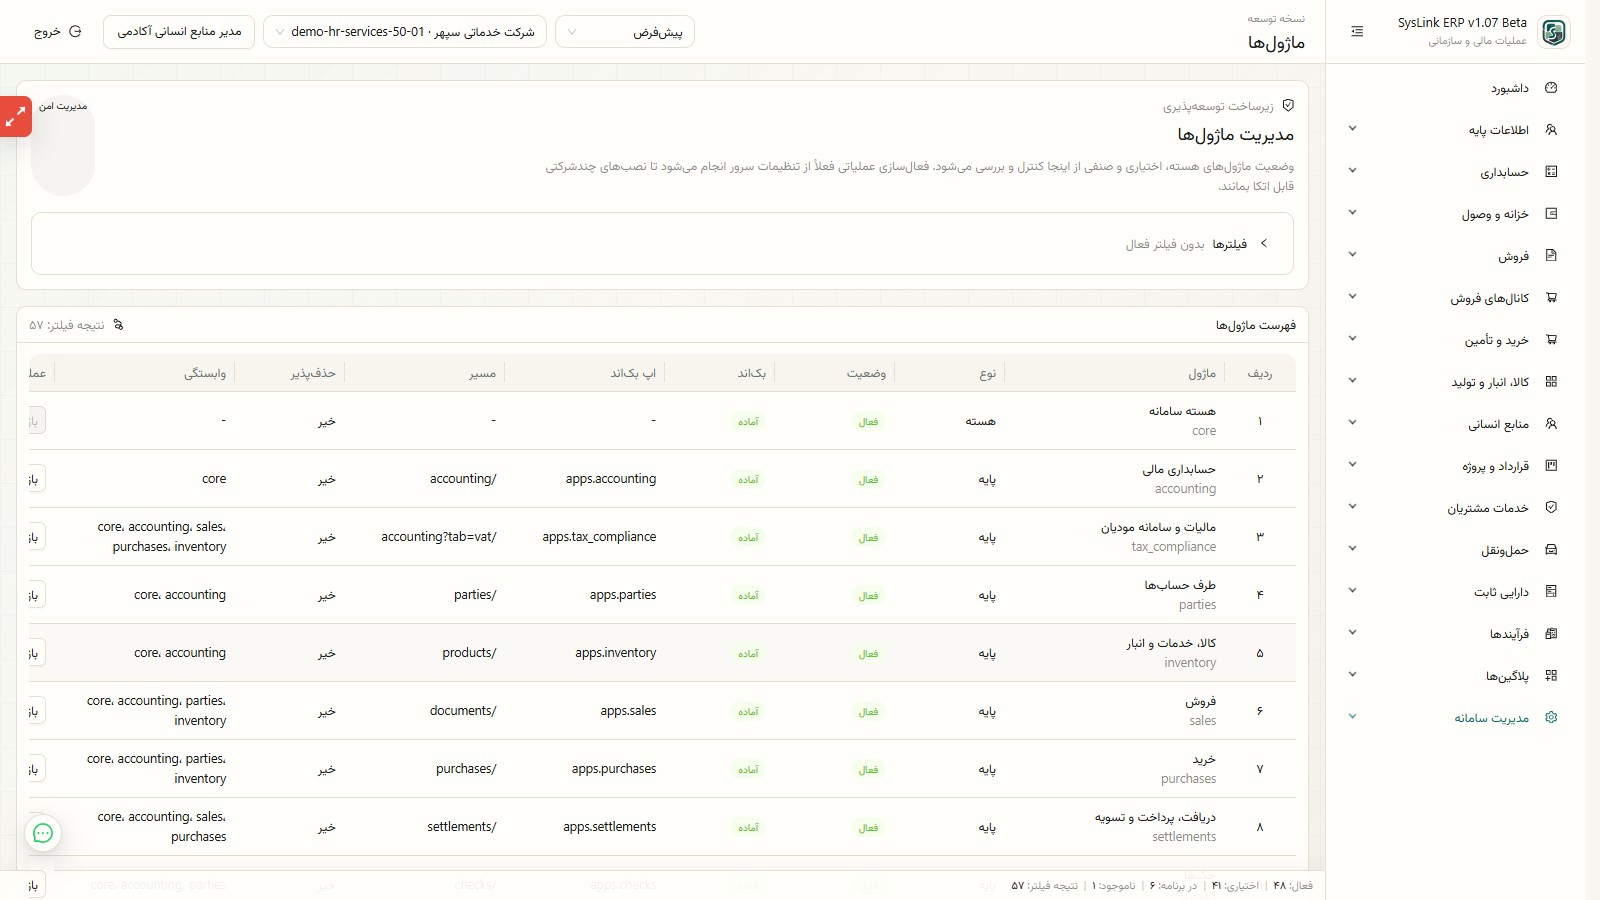Expand the فروش submenu chevron

[x=1352, y=255]
